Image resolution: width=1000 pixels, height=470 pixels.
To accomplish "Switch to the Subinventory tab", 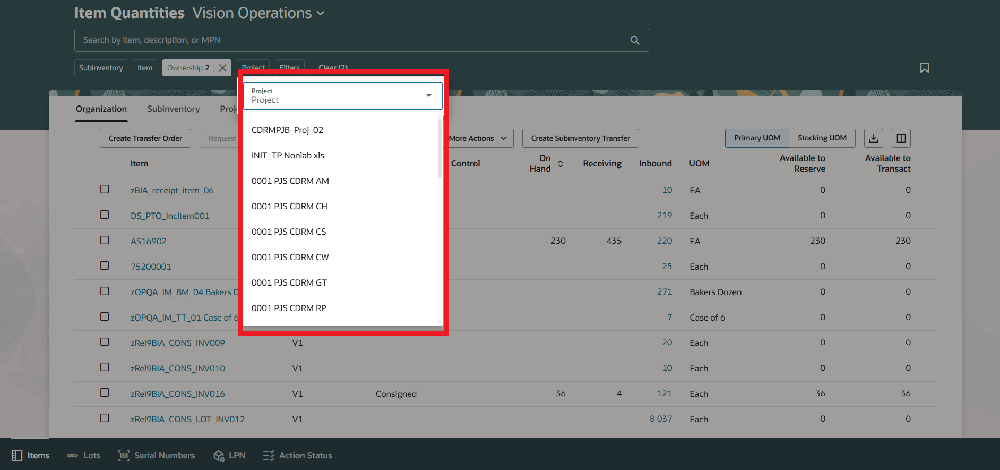I will (173, 109).
